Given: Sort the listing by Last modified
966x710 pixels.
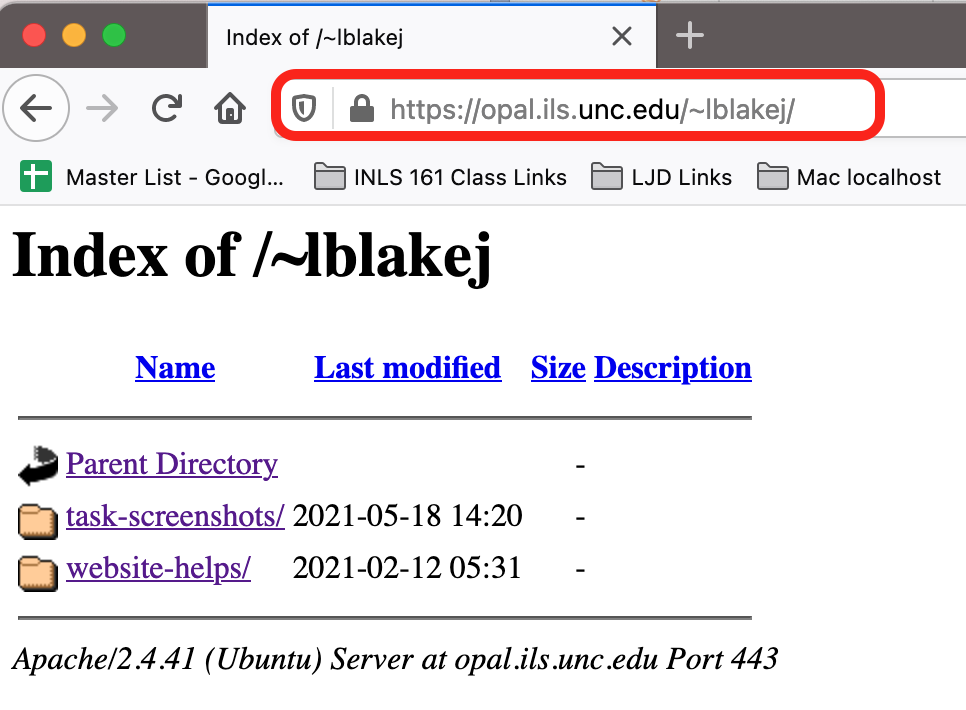Looking at the screenshot, I should (x=407, y=368).
